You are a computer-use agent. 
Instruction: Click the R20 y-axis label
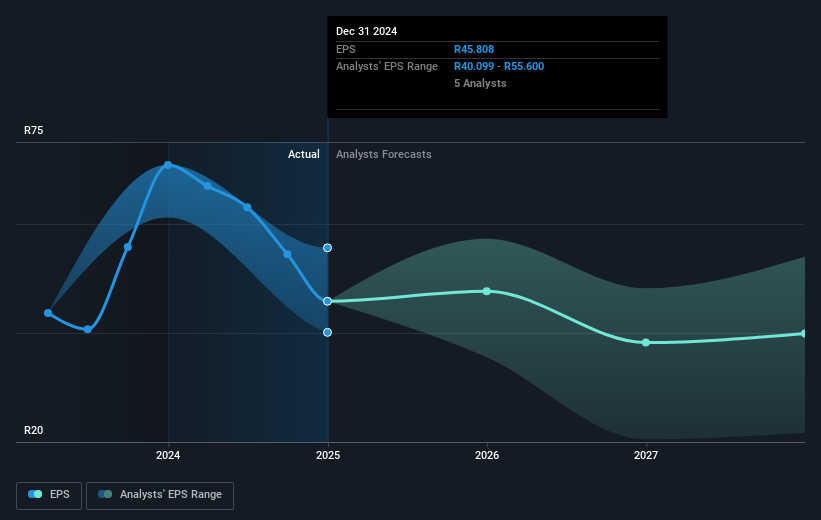tap(34, 430)
